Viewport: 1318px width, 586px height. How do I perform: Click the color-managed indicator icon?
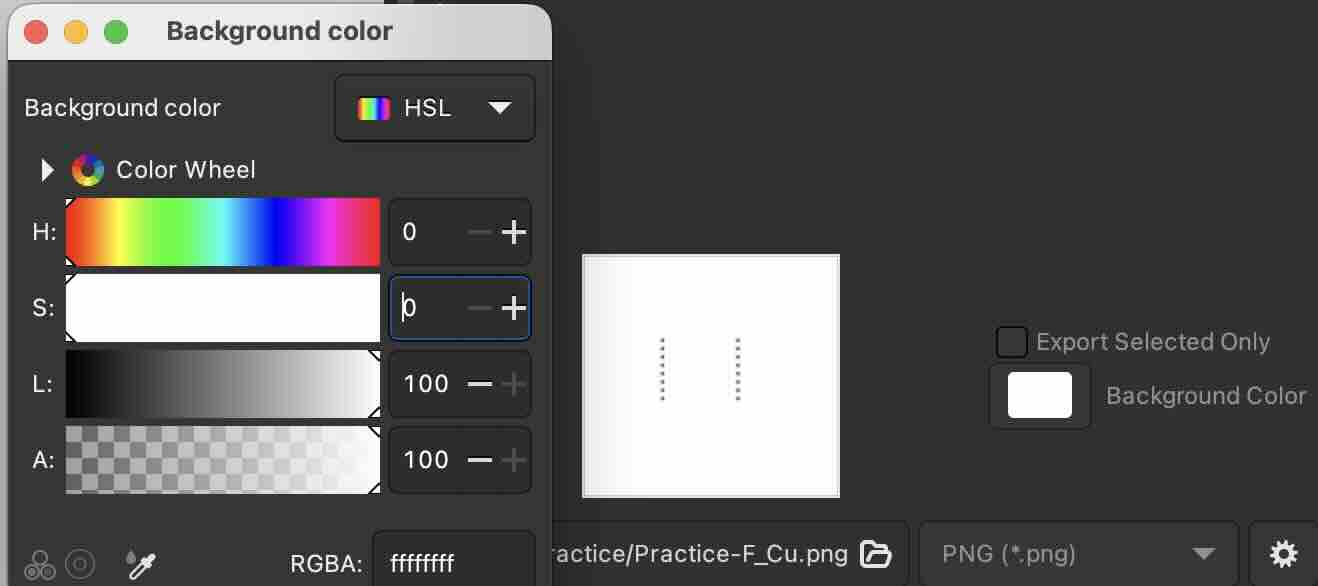click(40, 566)
